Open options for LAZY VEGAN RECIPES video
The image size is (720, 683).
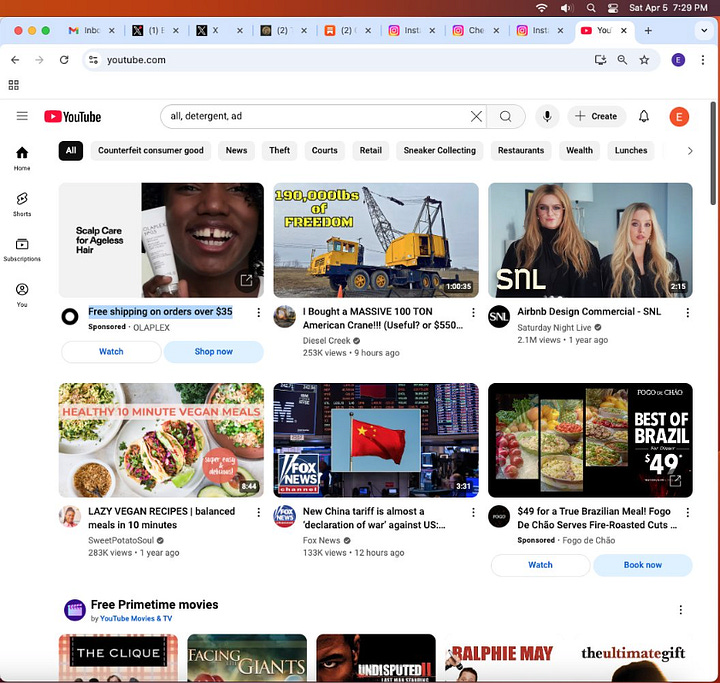tap(259, 512)
